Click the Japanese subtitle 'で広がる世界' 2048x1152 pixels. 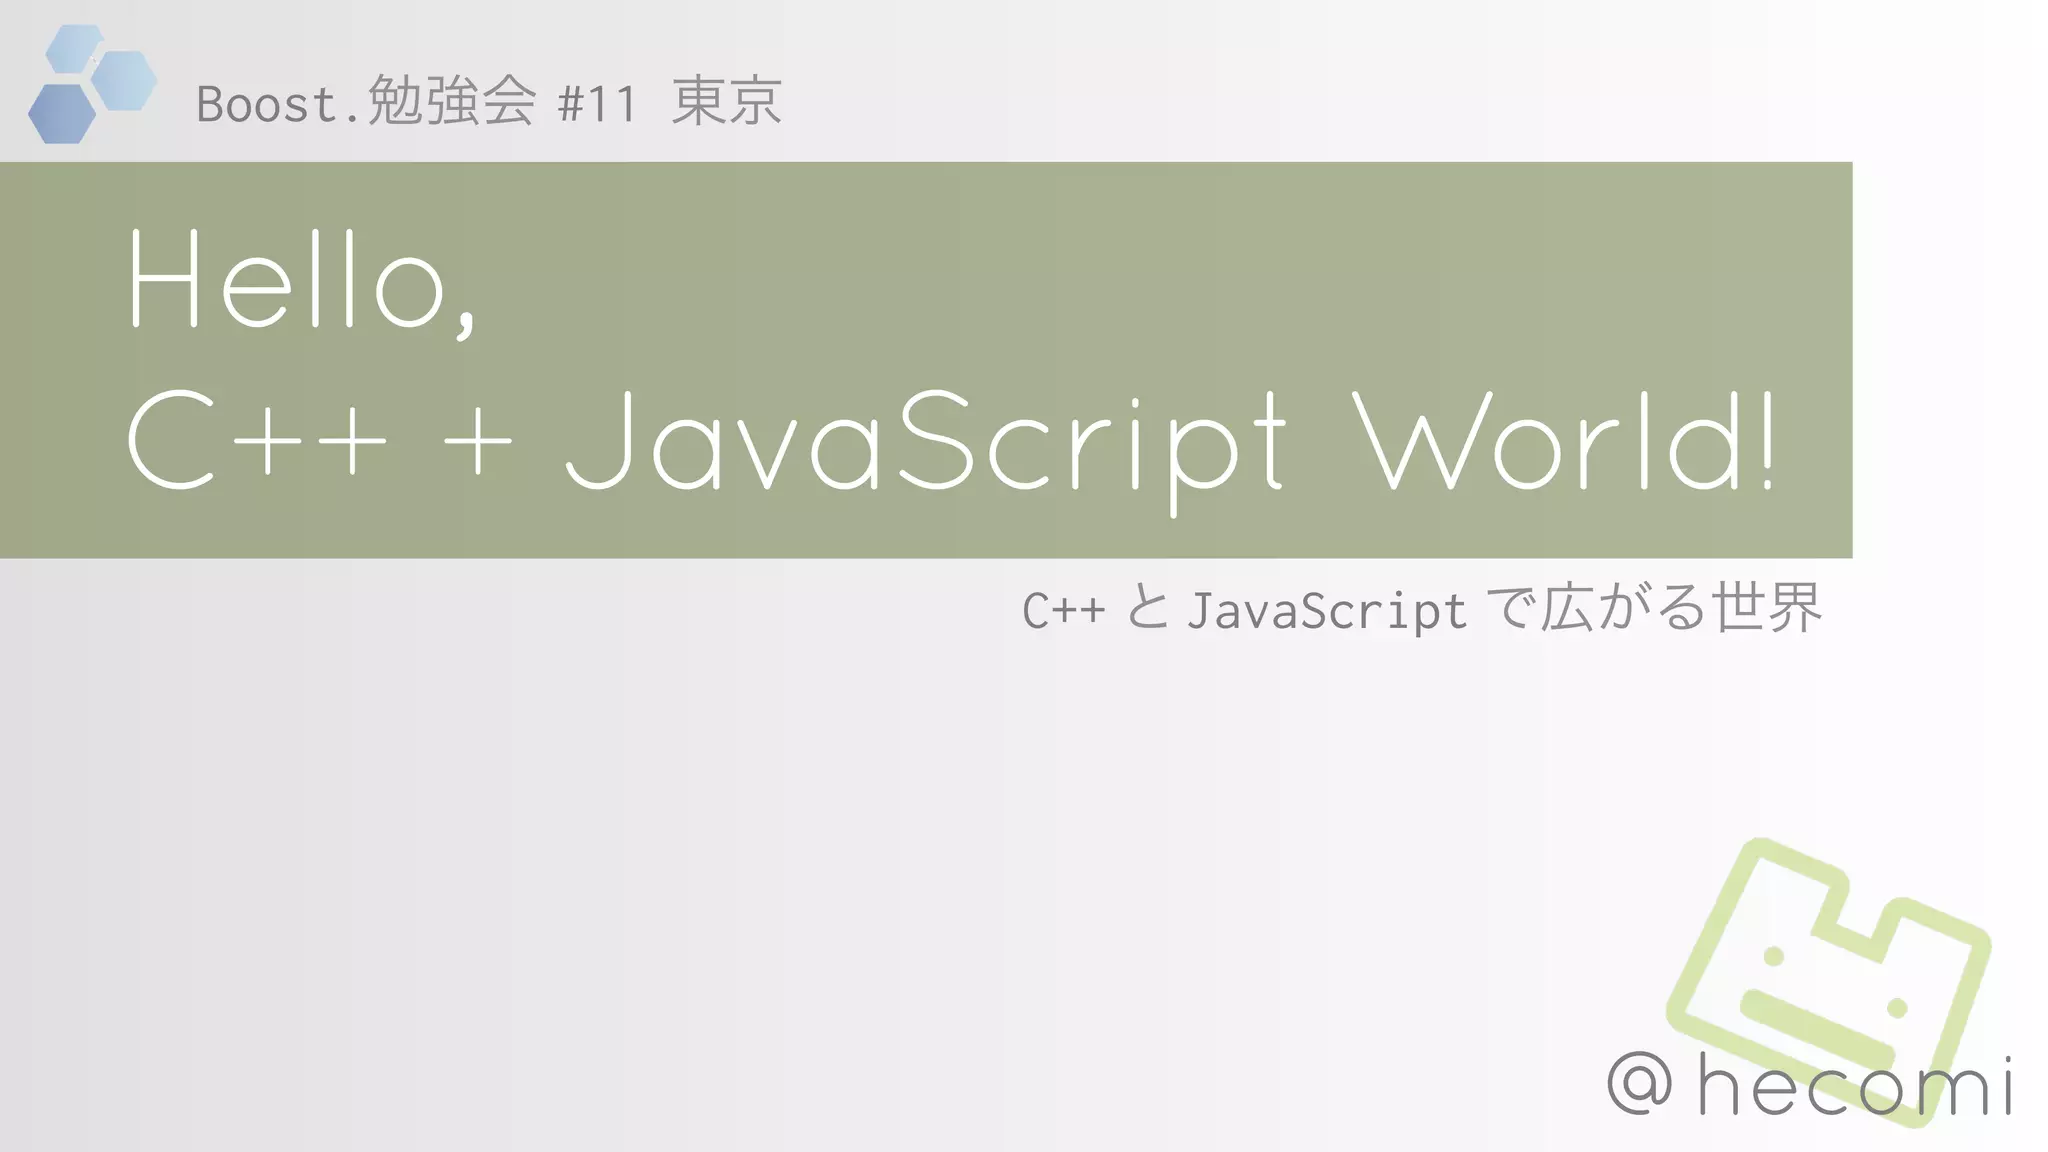point(1654,608)
